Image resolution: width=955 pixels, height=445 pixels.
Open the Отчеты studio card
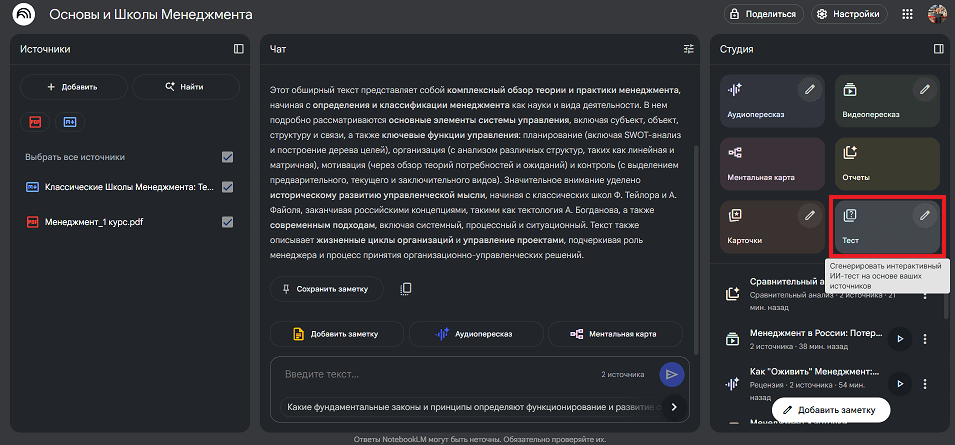click(x=886, y=163)
